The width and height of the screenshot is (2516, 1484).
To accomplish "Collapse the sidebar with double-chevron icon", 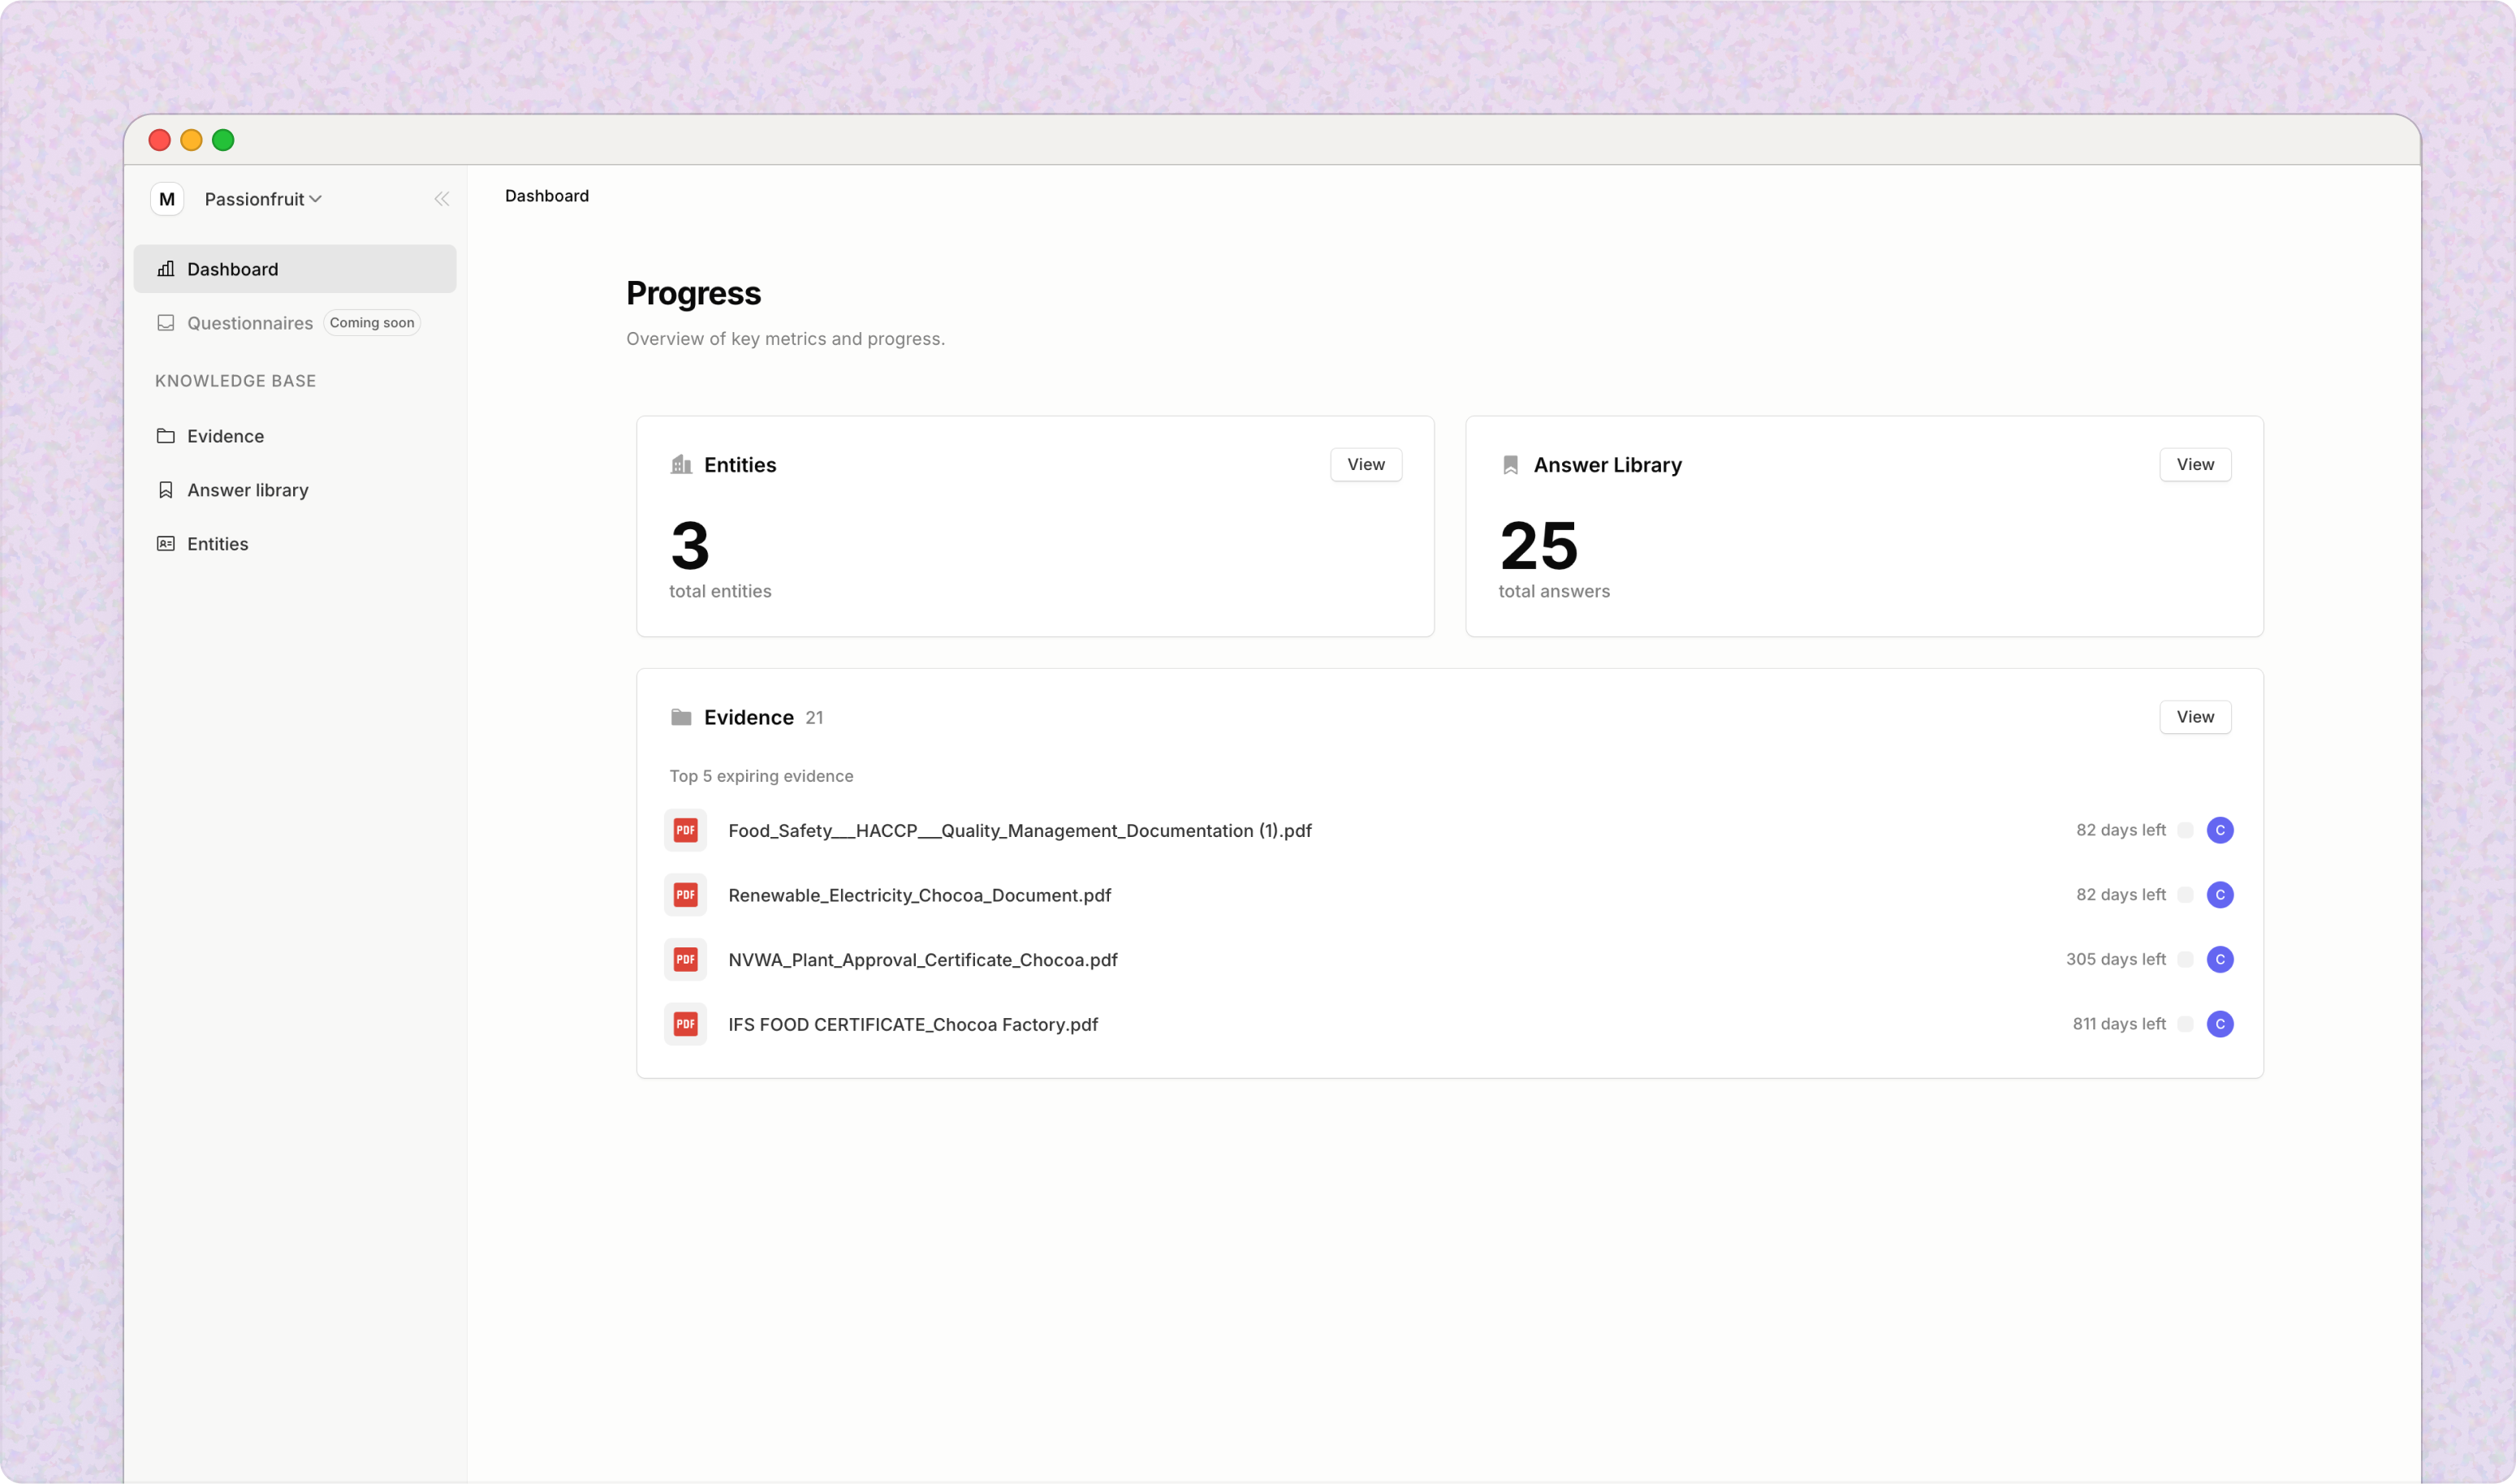I will click(x=441, y=199).
